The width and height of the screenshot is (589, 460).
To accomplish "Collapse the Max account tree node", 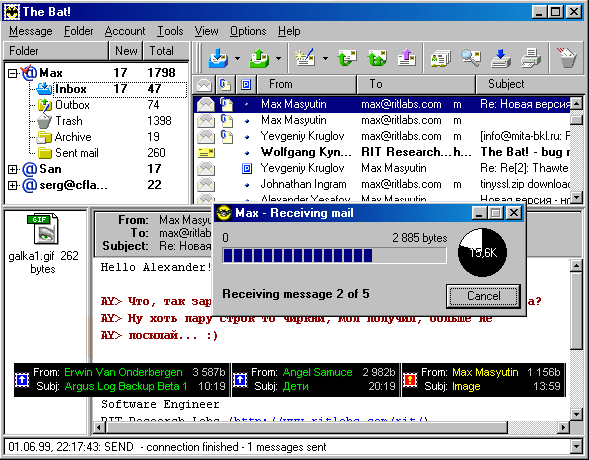I will coord(12,73).
